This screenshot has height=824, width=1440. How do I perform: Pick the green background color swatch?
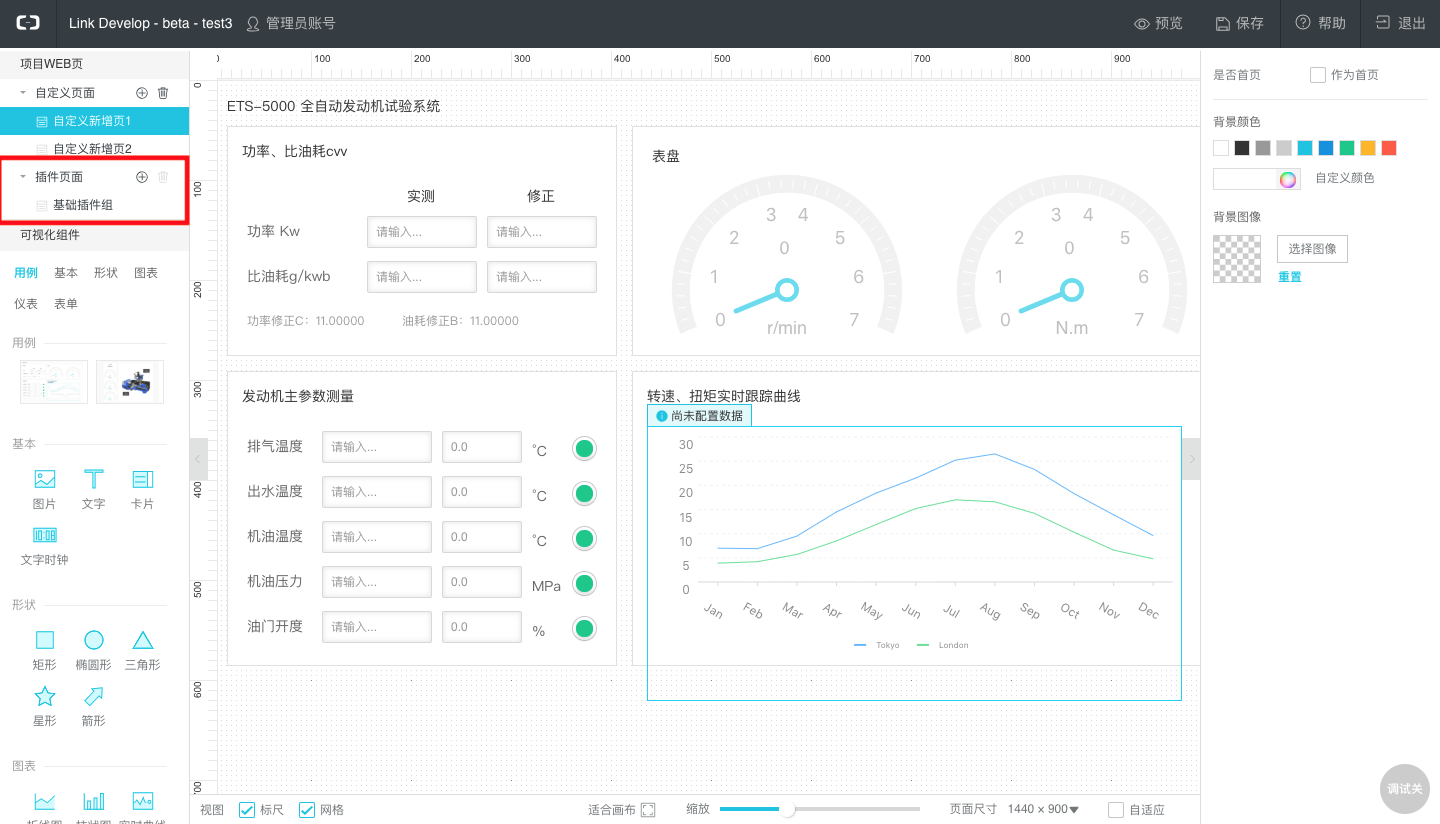tap(1347, 148)
